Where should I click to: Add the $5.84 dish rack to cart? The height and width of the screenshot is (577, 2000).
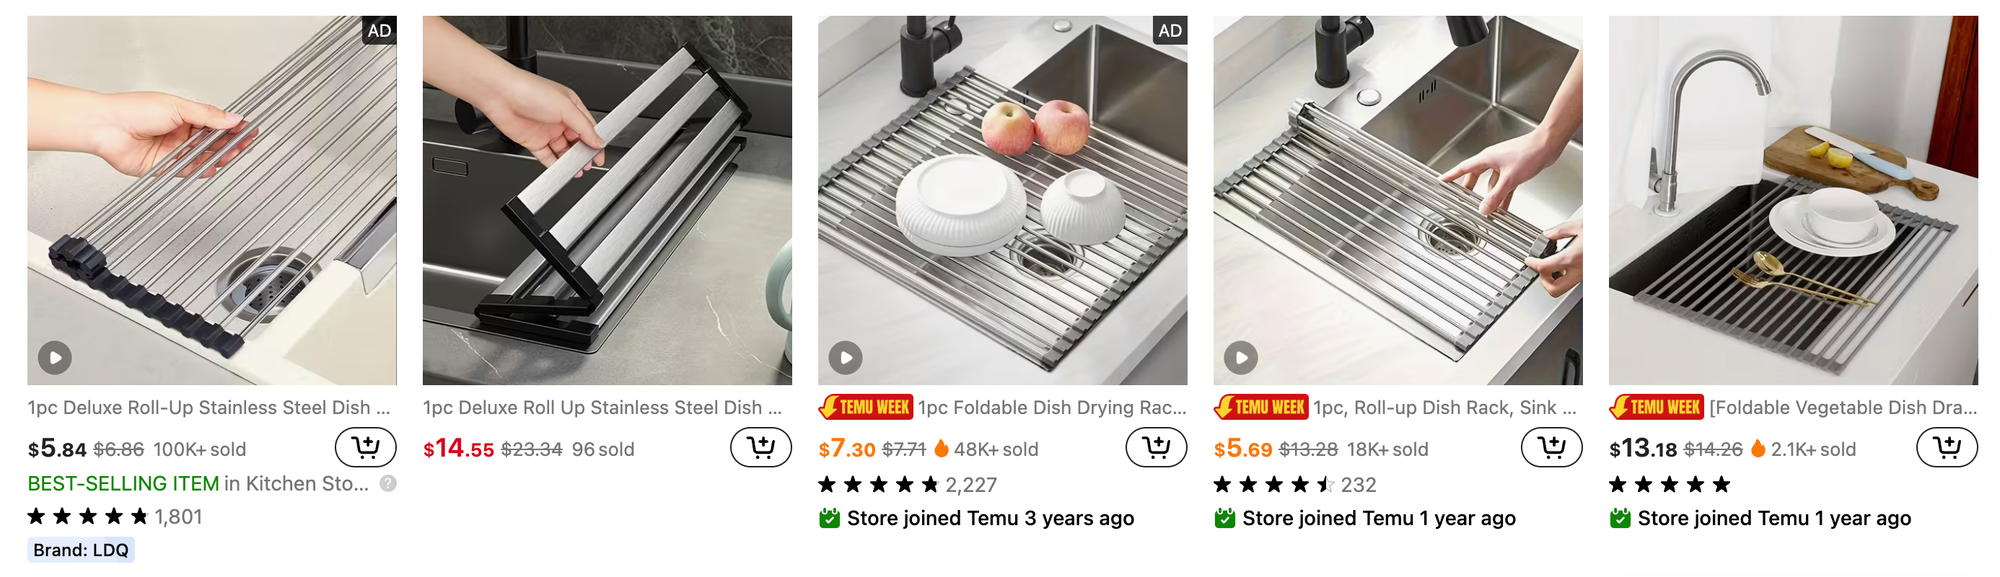click(365, 447)
